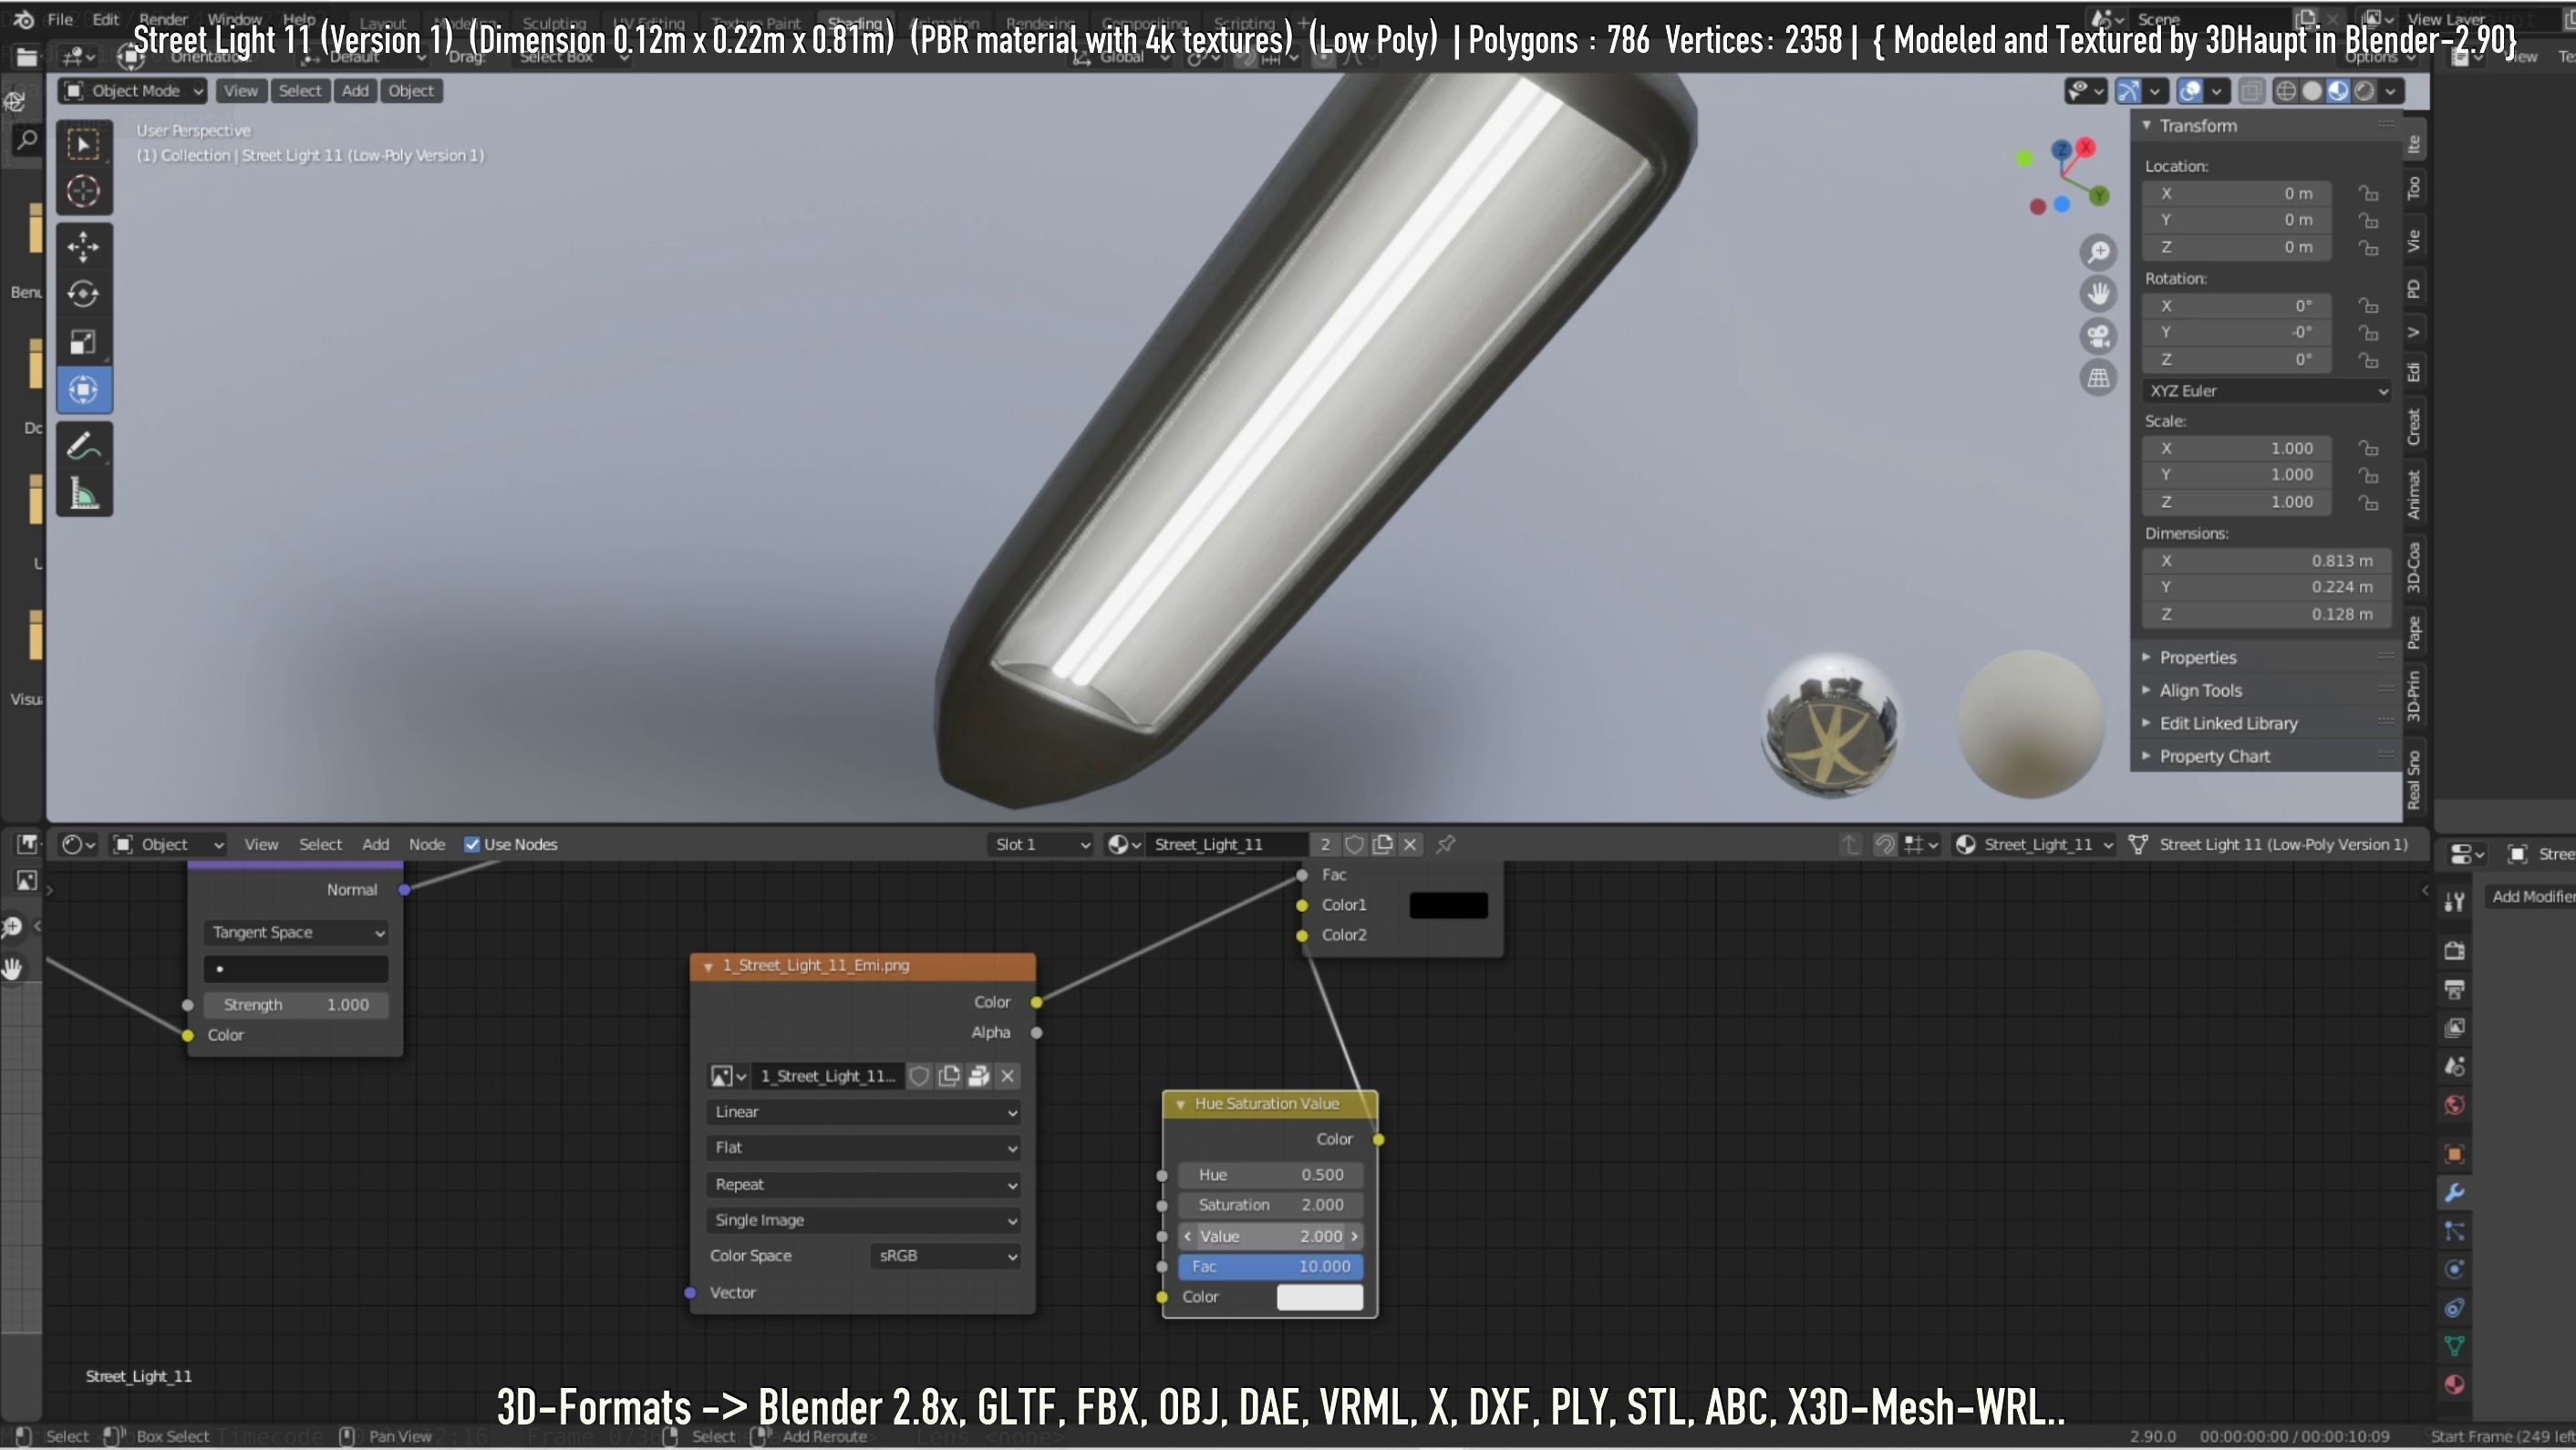Open the File menu
The height and width of the screenshot is (1450, 2576).
pyautogui.click(x=60, y=19)
